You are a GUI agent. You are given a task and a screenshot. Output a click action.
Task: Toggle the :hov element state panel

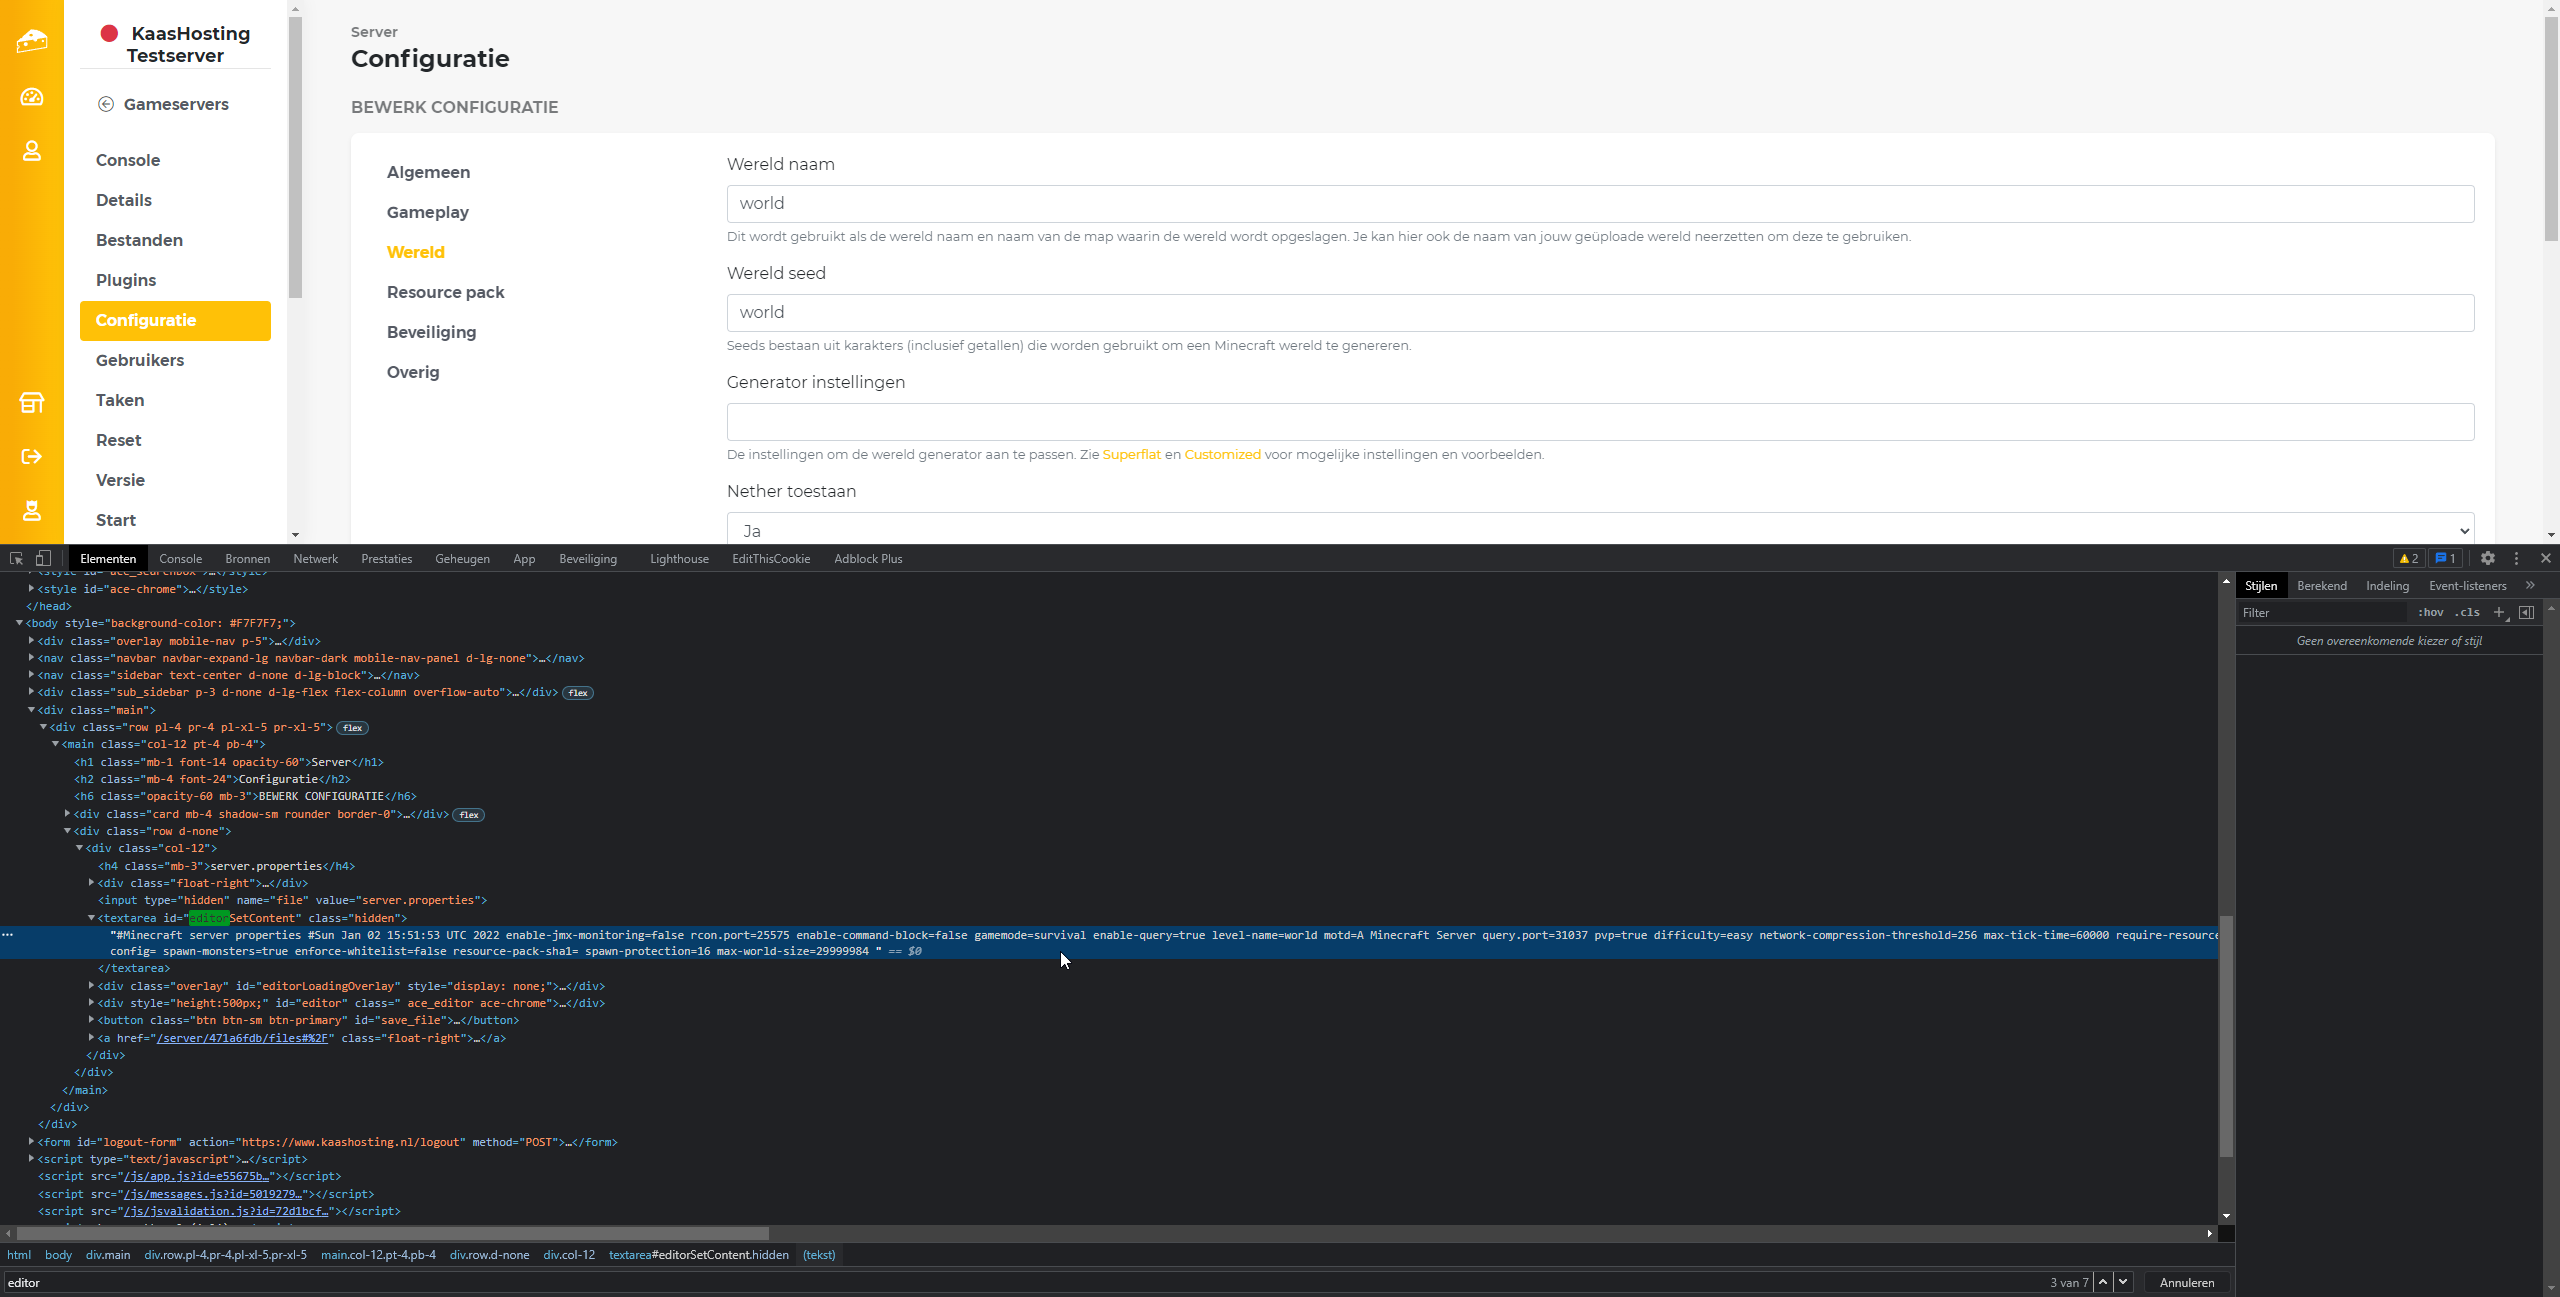pos(2431,613)
